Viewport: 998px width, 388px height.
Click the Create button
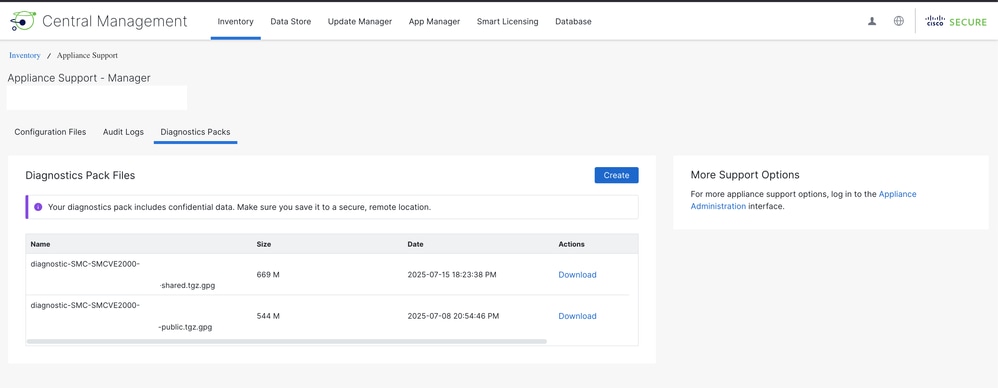coord(616,176)
